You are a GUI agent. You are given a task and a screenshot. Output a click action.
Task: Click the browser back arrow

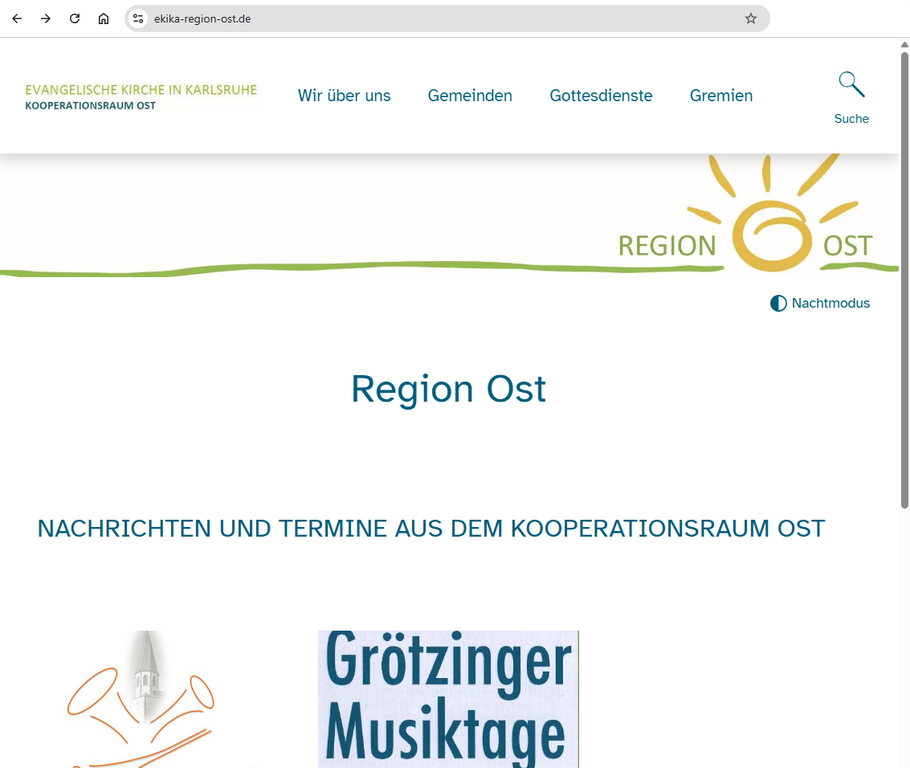click(x=17, y=19)
